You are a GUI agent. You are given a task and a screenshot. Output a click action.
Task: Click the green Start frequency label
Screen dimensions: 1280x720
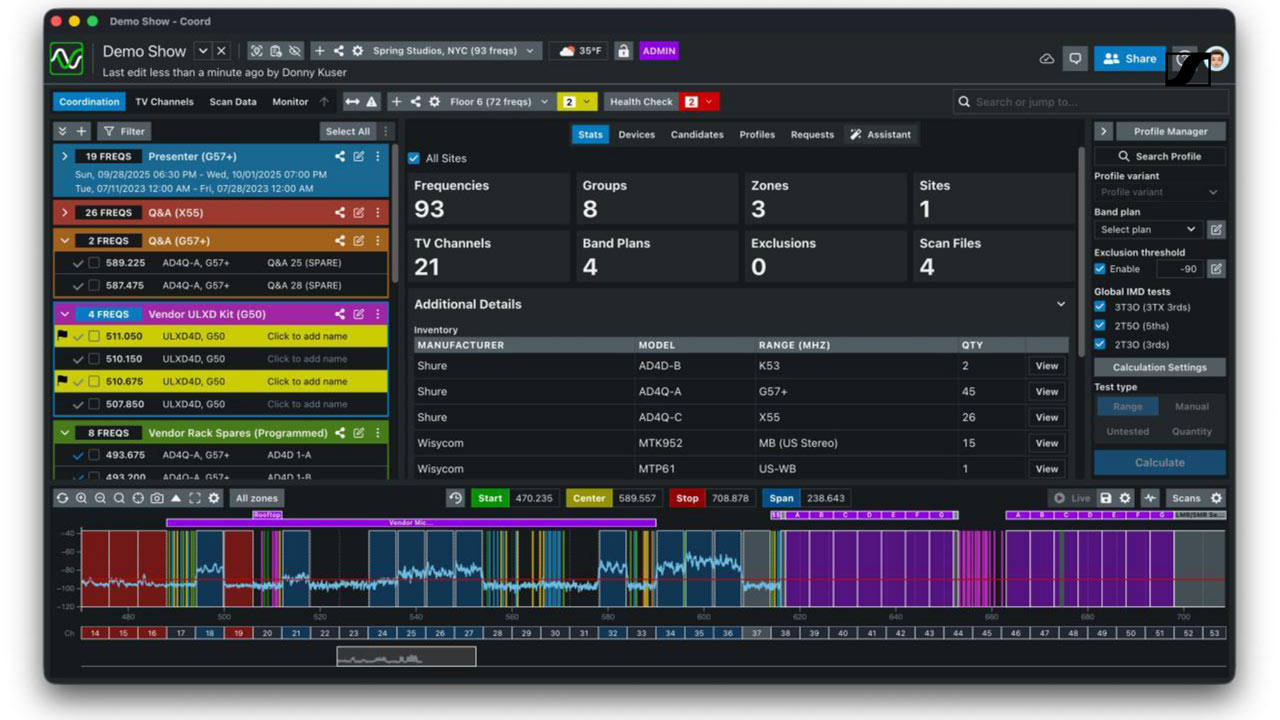pos(490,498)
